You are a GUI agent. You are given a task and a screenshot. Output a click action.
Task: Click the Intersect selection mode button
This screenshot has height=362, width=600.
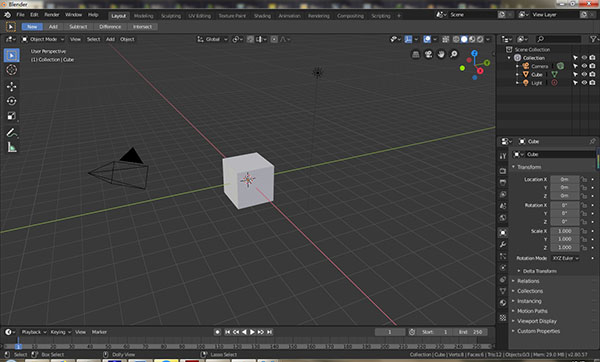(x=142, y=27)
